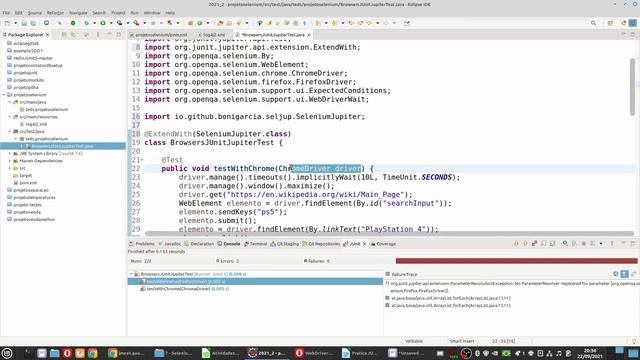Open the Opera icon in taskbar launcher
This screenshot has height=360, width=640.
click(67, 353)
